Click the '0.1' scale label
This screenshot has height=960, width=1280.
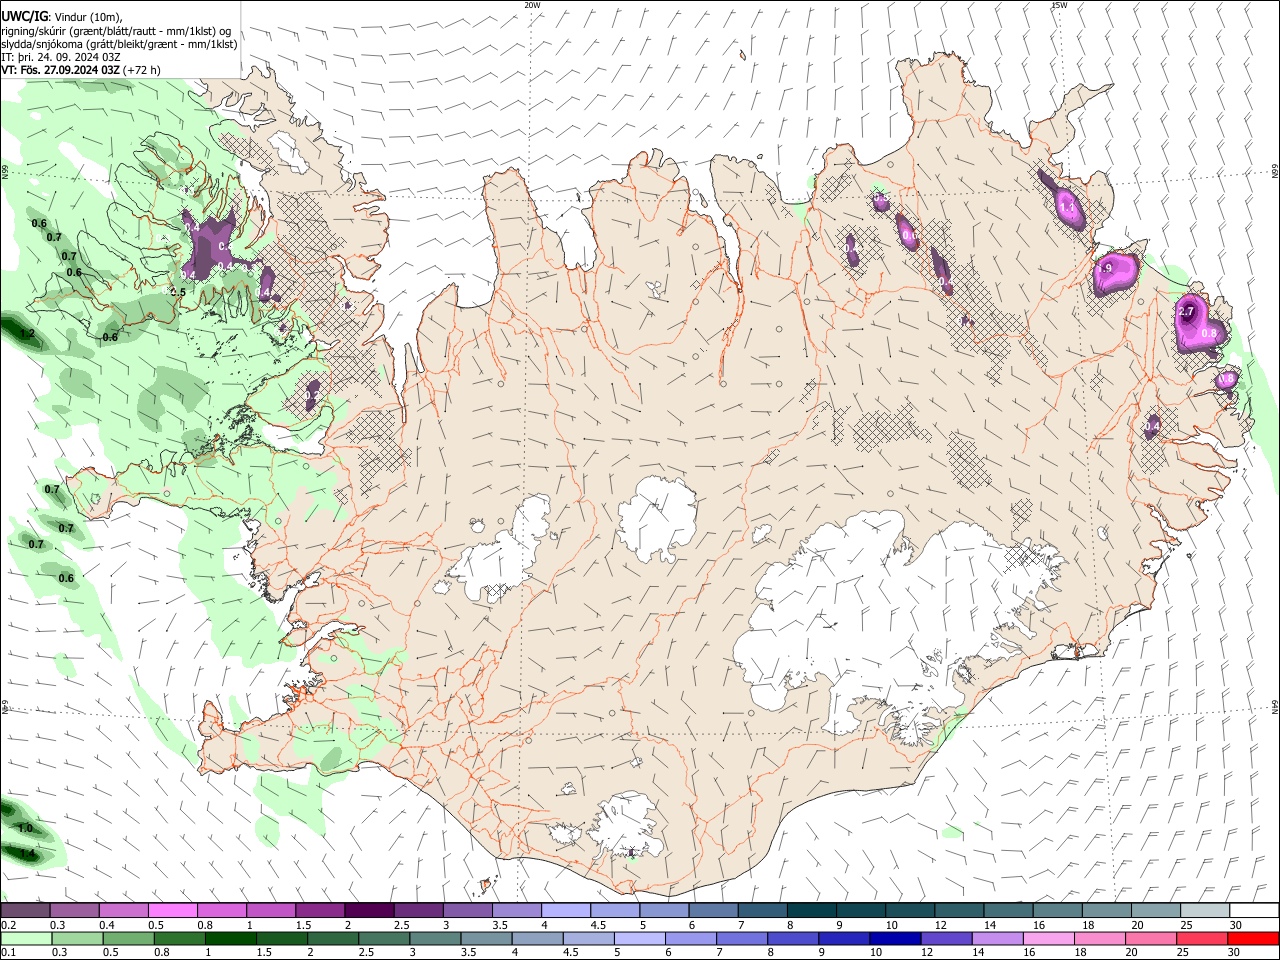pyautogui.click(x=8, y=953)
